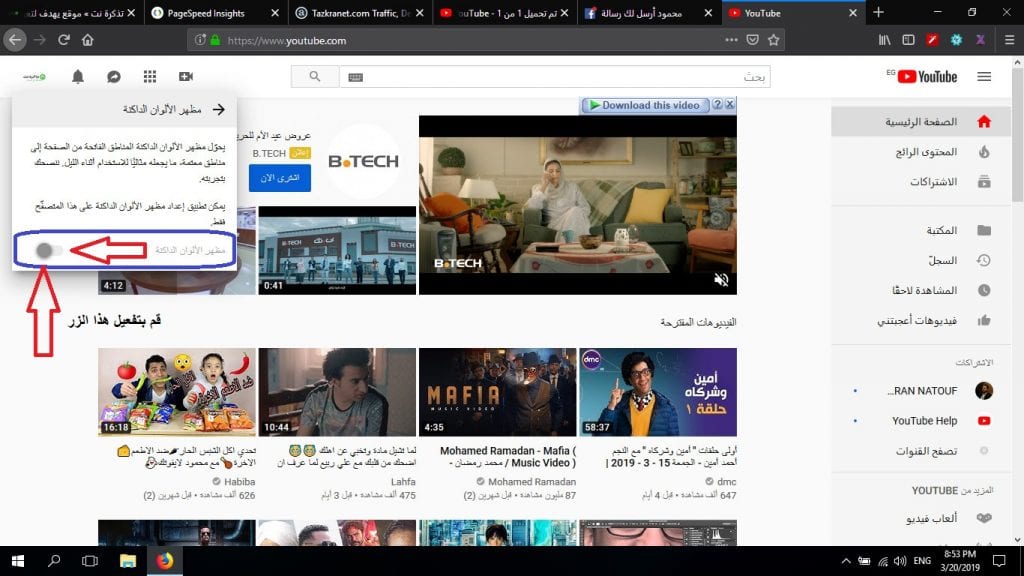The image size is (1024, 576).
Task: Click the volume icon in system tray
Action: (x=900, y=561)
